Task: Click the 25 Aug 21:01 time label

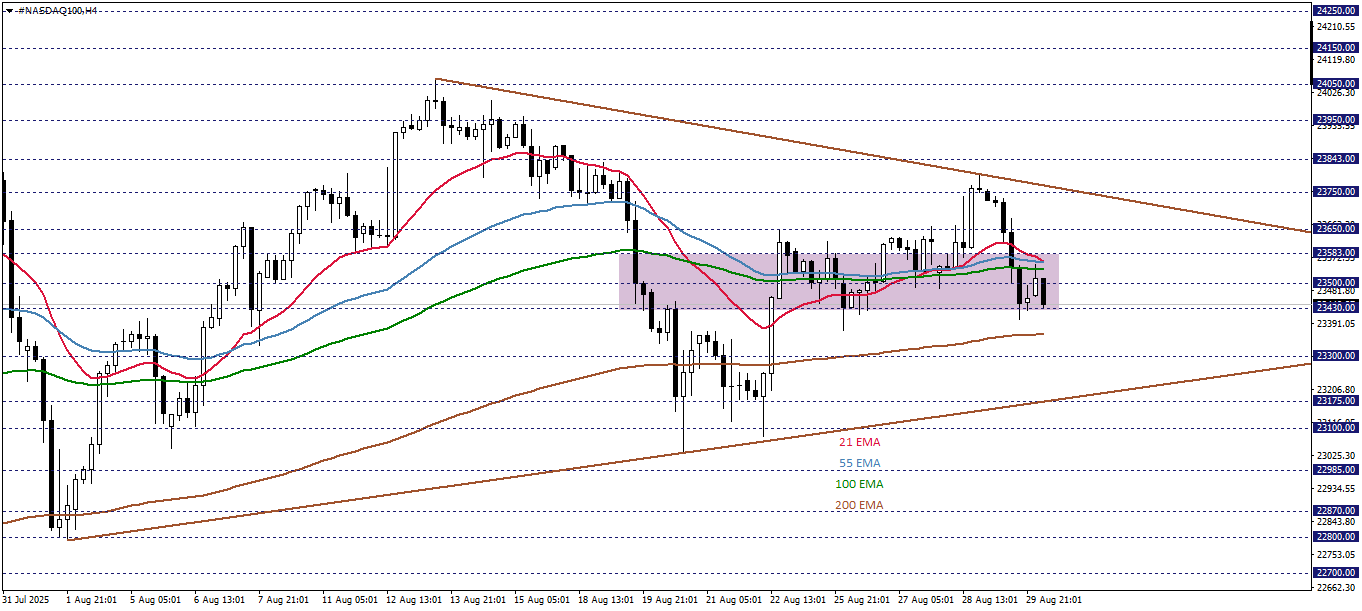Action: (x=862, y=600)
